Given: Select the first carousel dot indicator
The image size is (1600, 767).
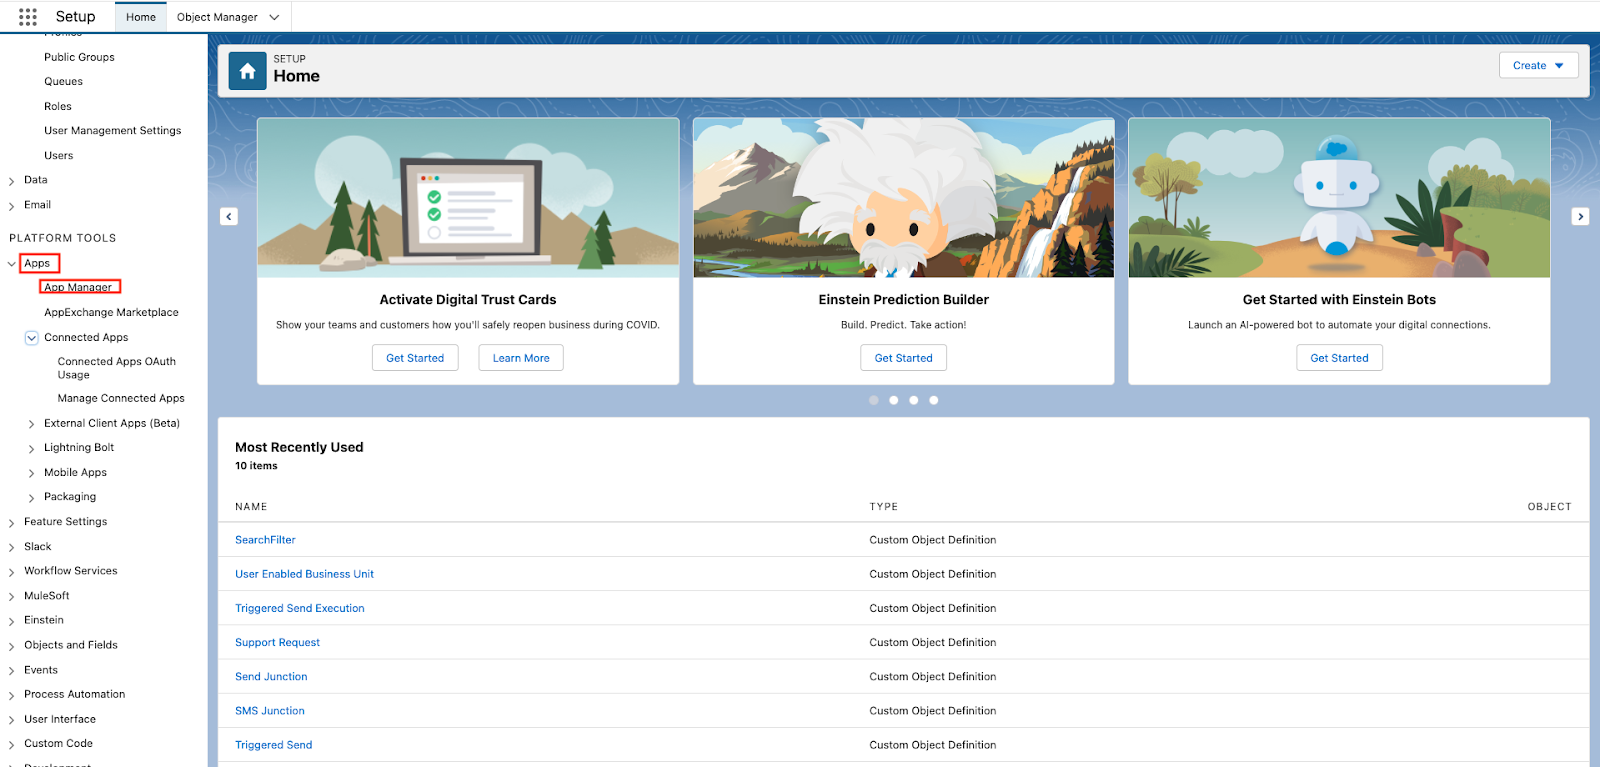Looking at the screenshot, I should click(874, 400).
